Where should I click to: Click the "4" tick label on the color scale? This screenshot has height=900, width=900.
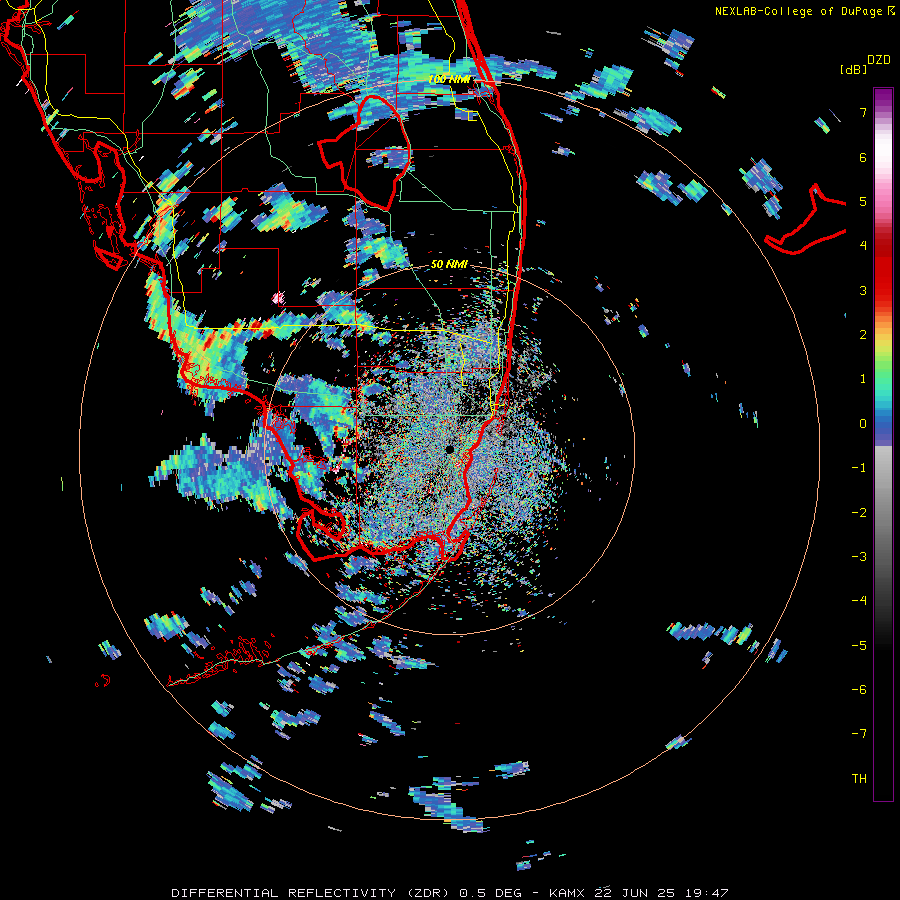[x=863, y=246]
